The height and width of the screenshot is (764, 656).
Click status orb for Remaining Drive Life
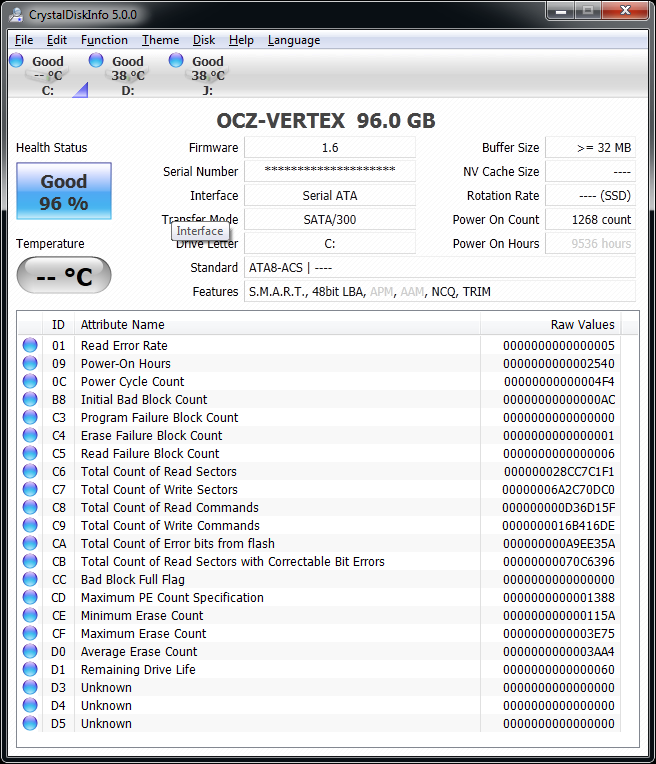pos(30,670)
